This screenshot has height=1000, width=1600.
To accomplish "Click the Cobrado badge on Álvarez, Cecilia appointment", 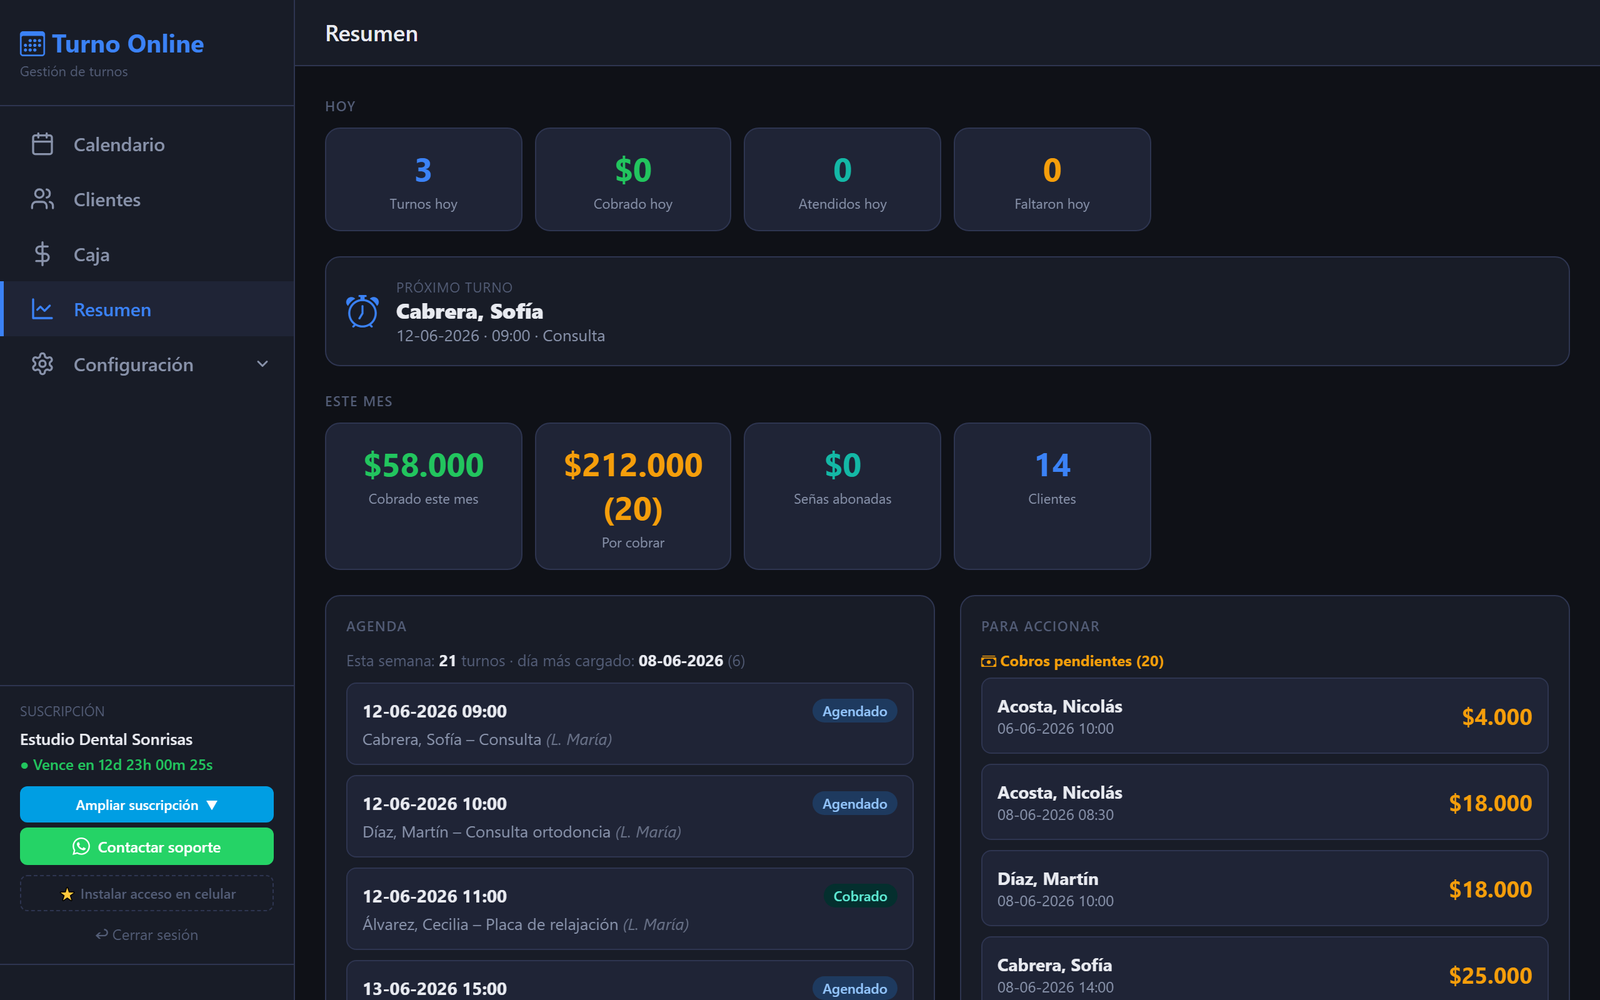I will pyautogui.click(x=860, y=896).
